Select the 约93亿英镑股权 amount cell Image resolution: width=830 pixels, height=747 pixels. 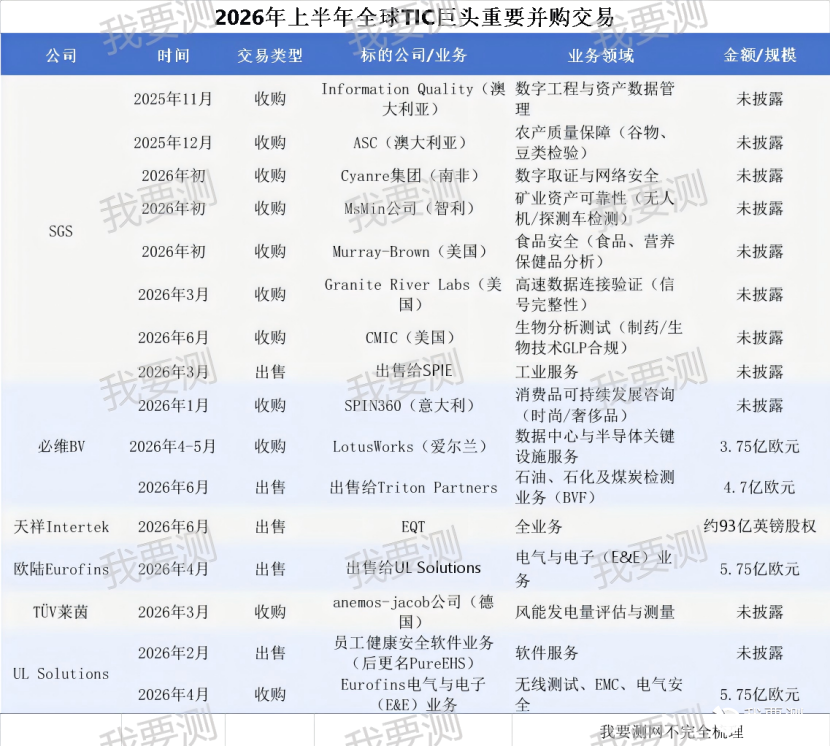760,527
